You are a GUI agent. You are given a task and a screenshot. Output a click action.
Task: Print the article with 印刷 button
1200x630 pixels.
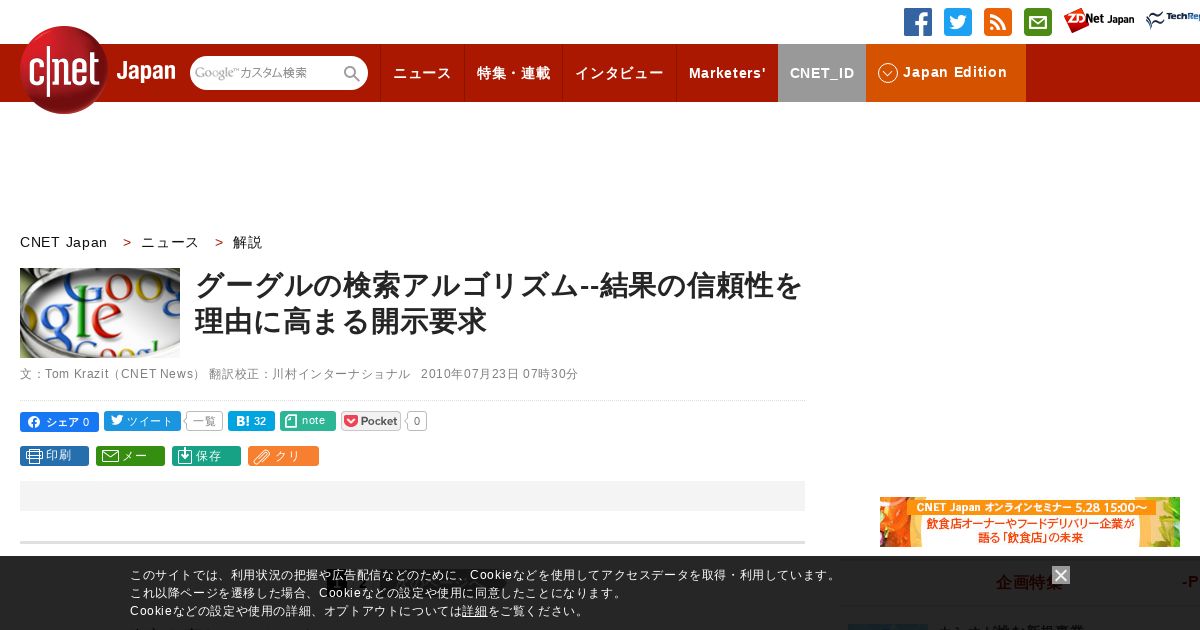point(54,456)
